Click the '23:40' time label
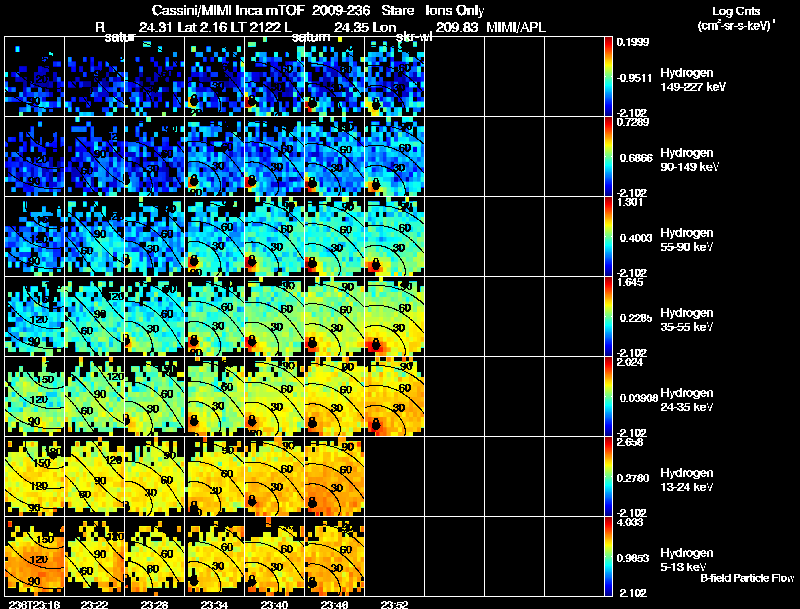 [275, 604]
